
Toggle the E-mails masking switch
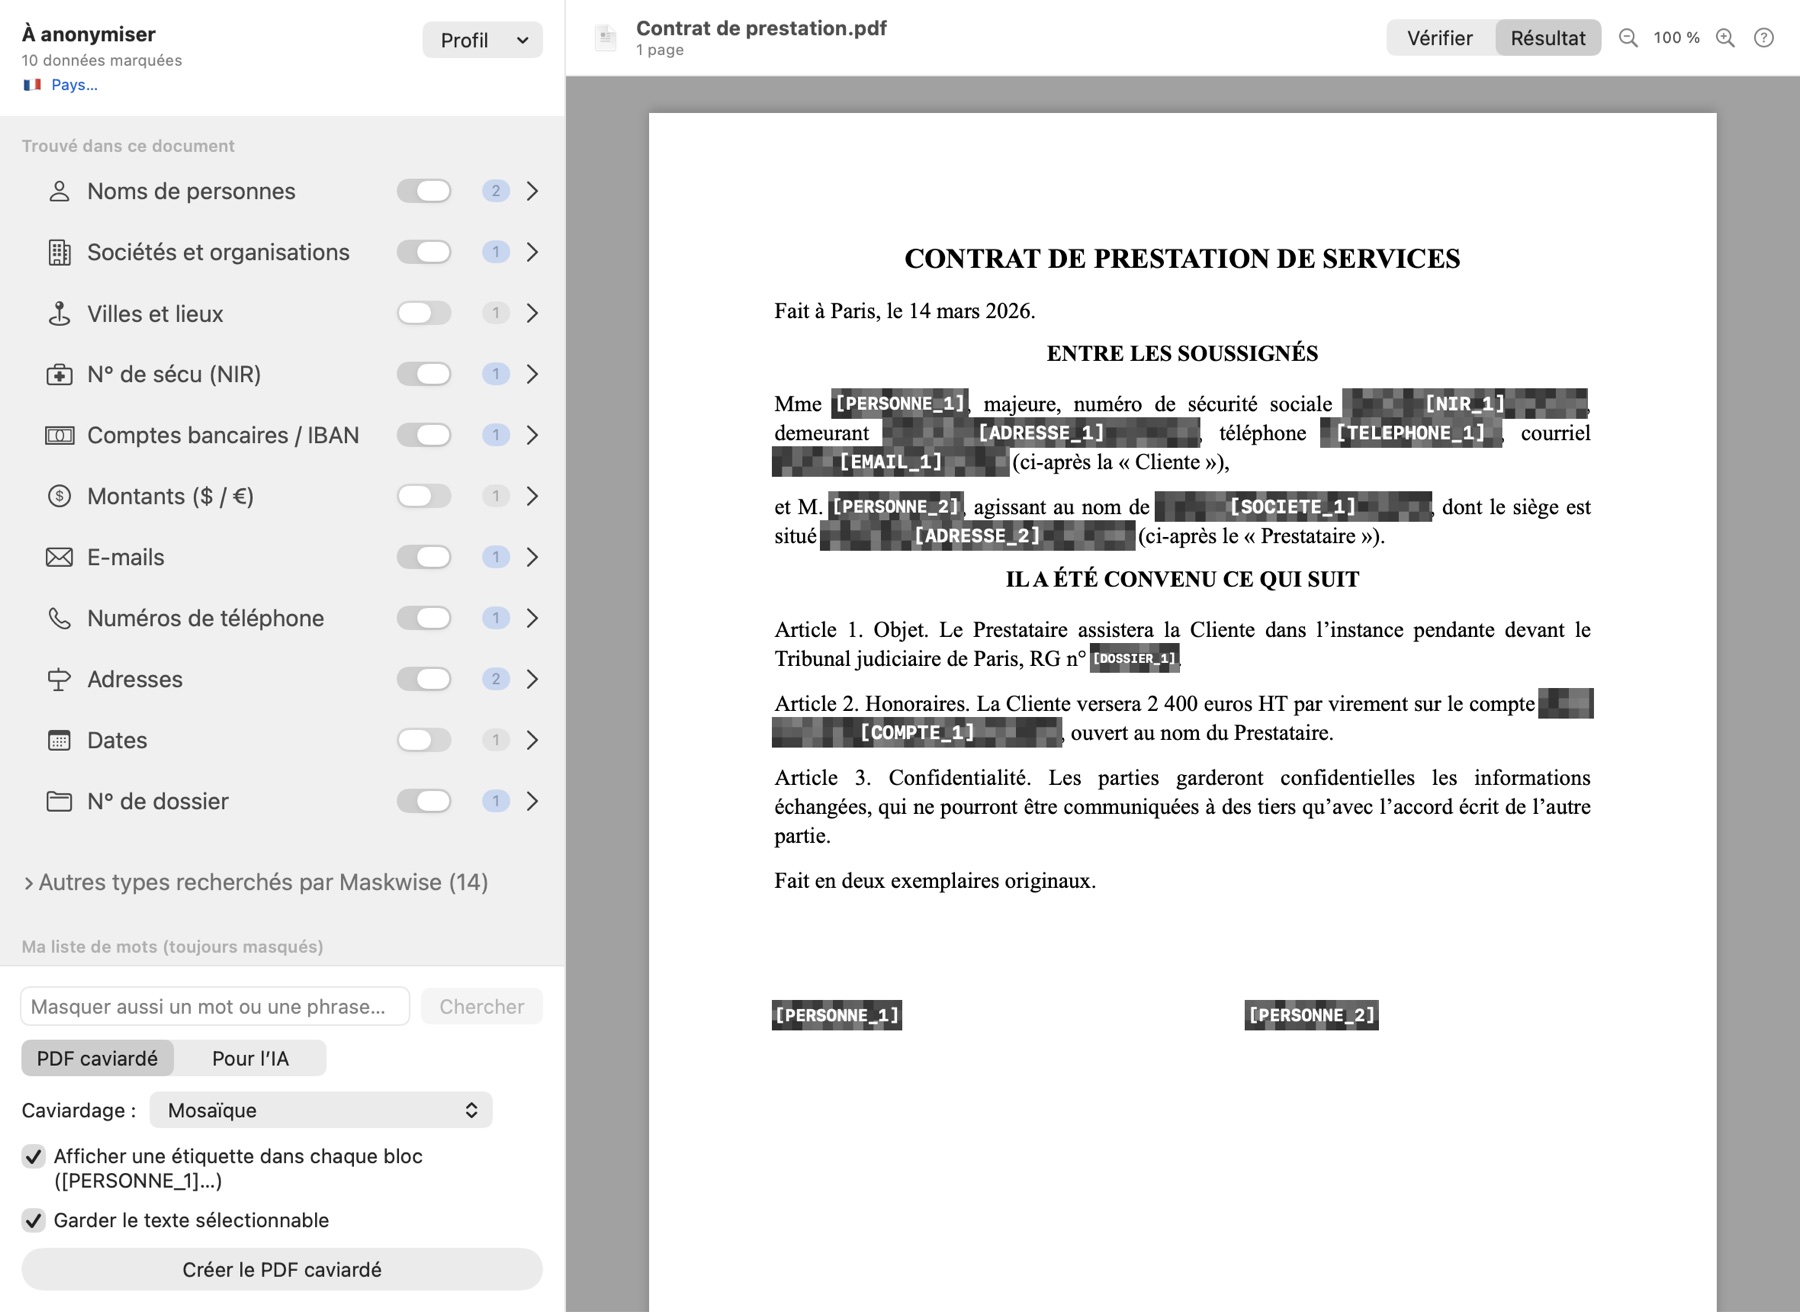pos(424,557)
